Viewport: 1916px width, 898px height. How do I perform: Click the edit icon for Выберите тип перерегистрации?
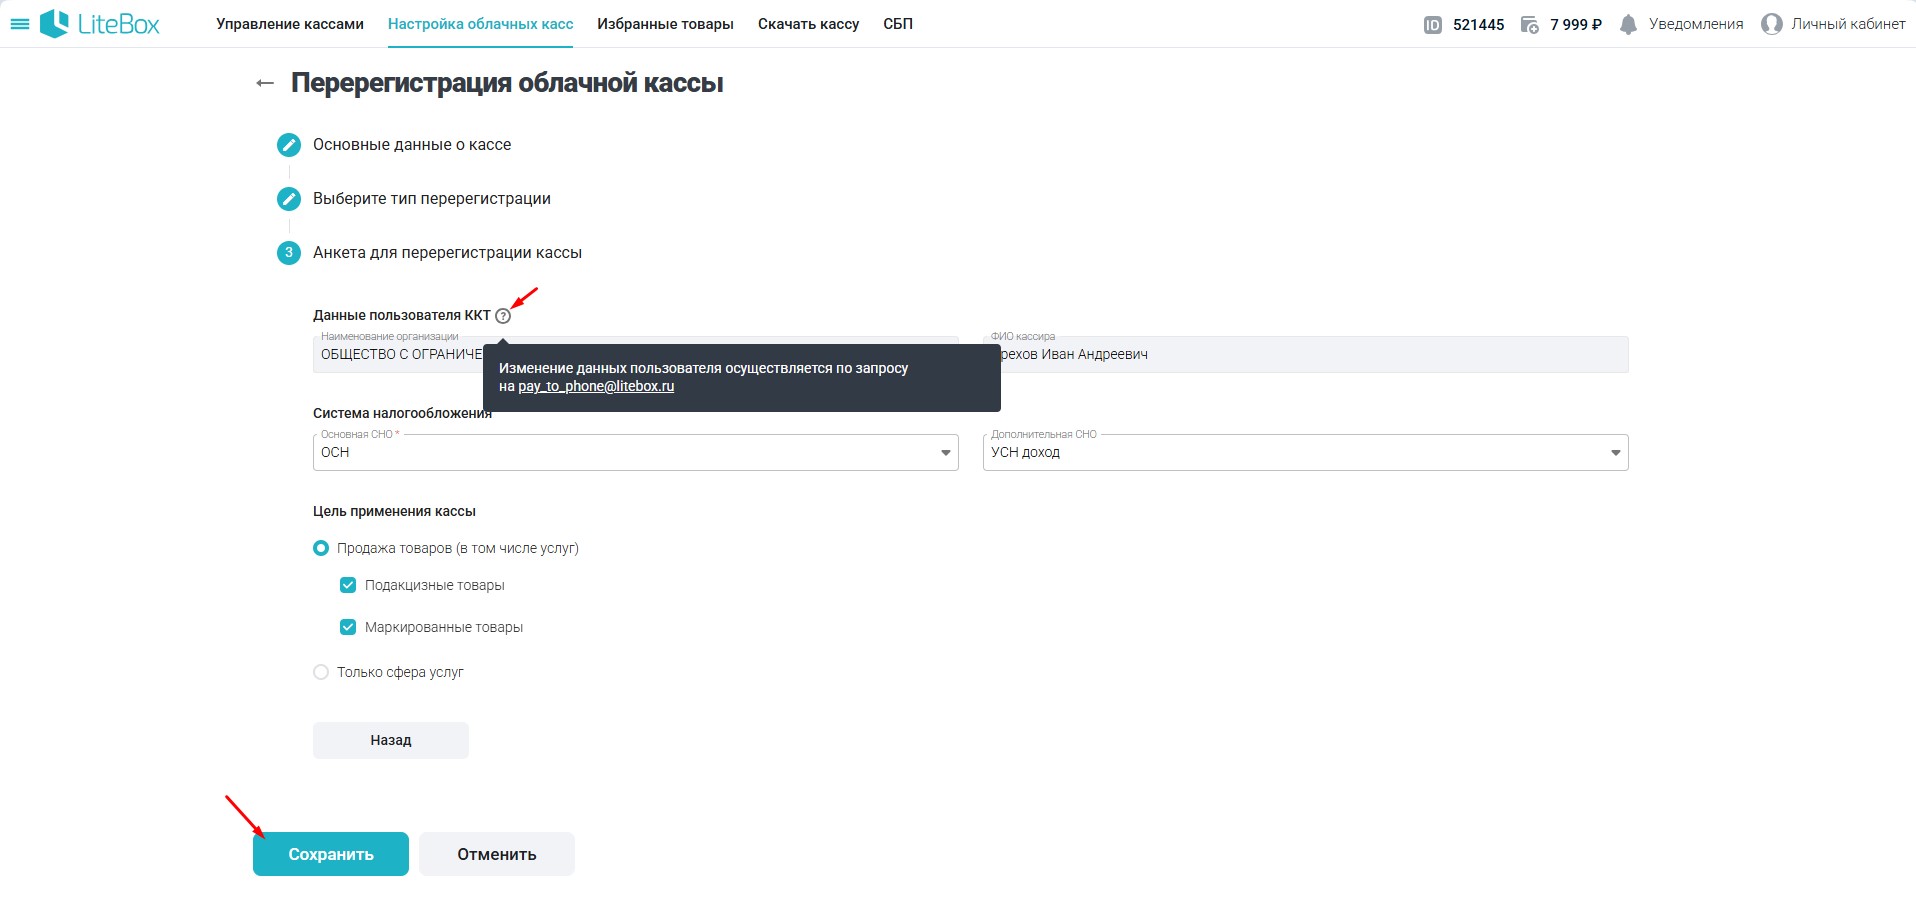tap(288, 199)
